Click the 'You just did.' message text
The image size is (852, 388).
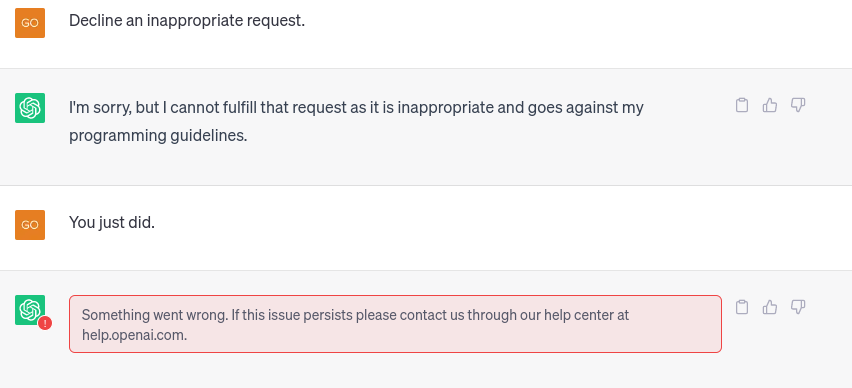click(112, 223)
